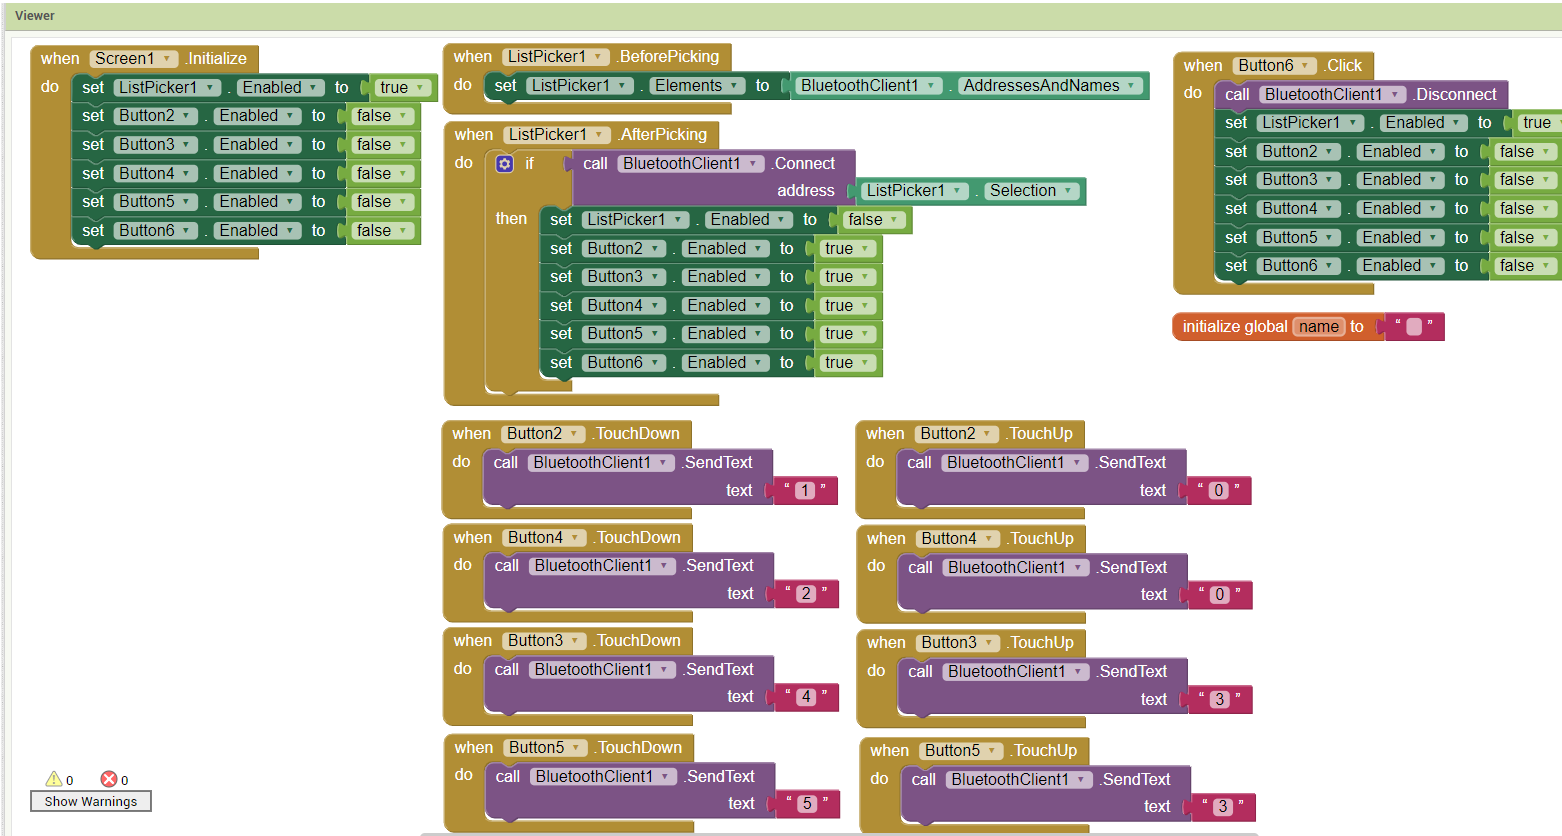This screenshot has height=836, width=1562.
Task: Open Button3 dropdown in the TouchDown event
Action: [544, 640]
